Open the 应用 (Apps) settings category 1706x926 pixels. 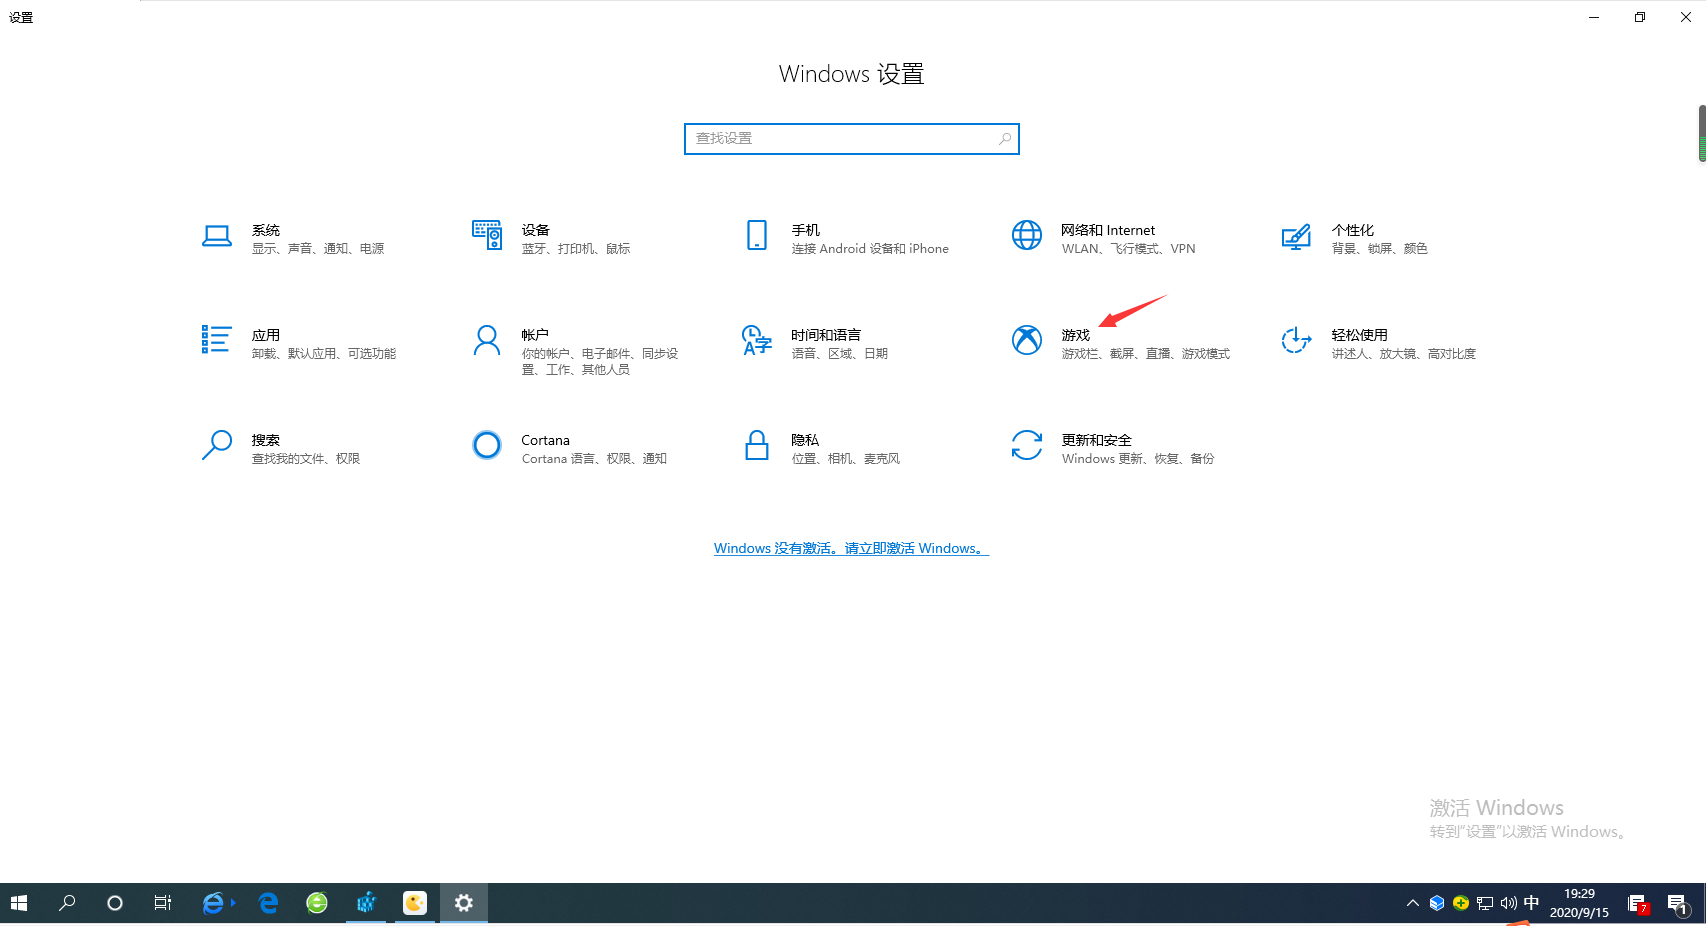point(299,343)
